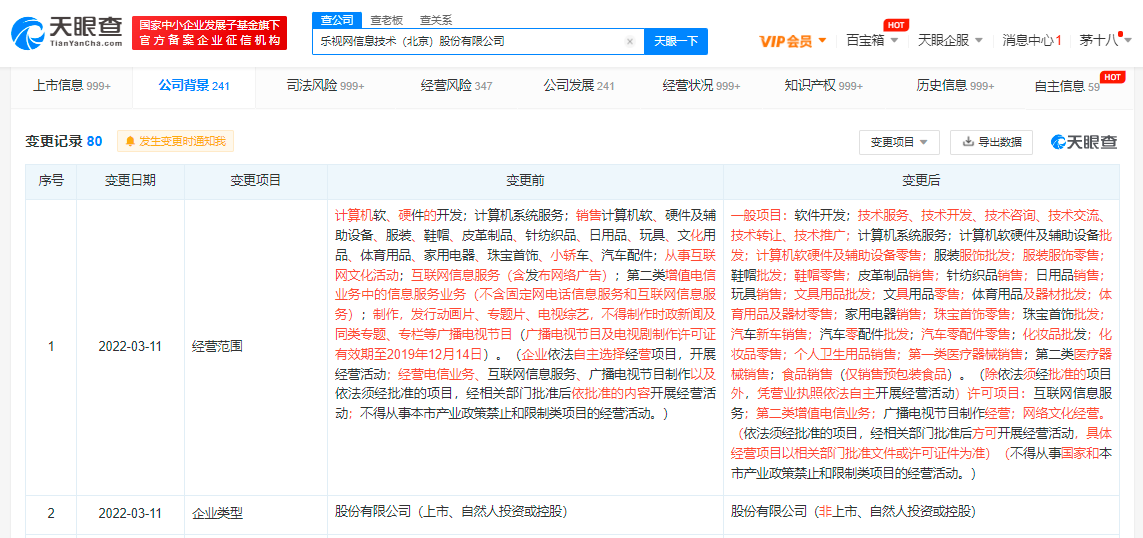Click the 序号 column header

pyautogui.click(x=51, y=181)
